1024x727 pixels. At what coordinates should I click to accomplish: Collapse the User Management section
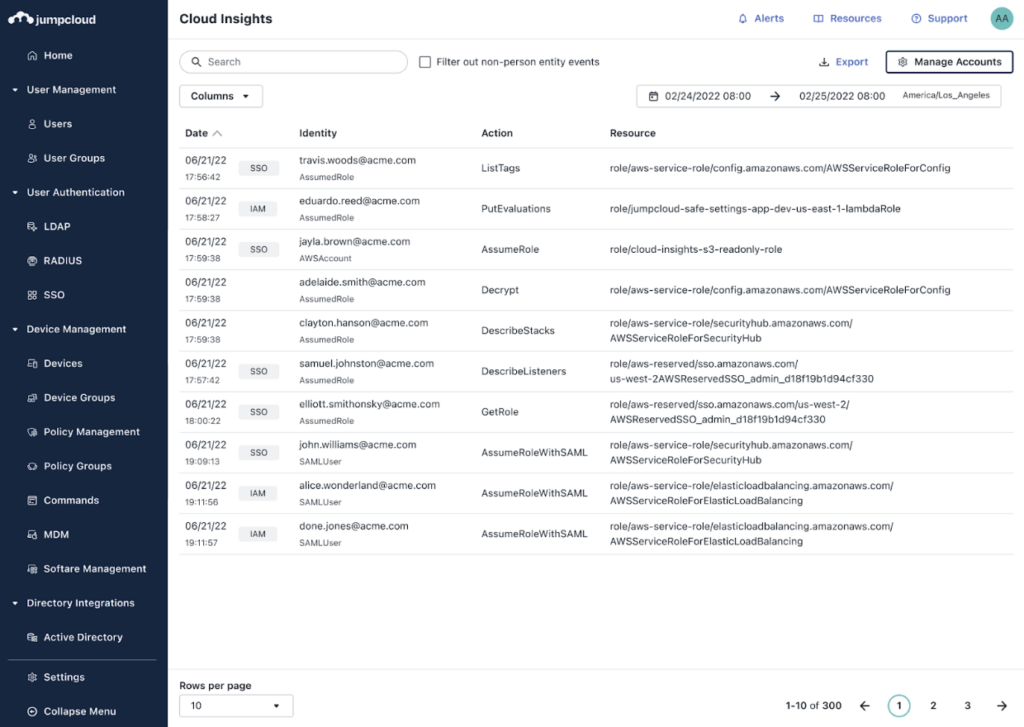click(15, 90)
